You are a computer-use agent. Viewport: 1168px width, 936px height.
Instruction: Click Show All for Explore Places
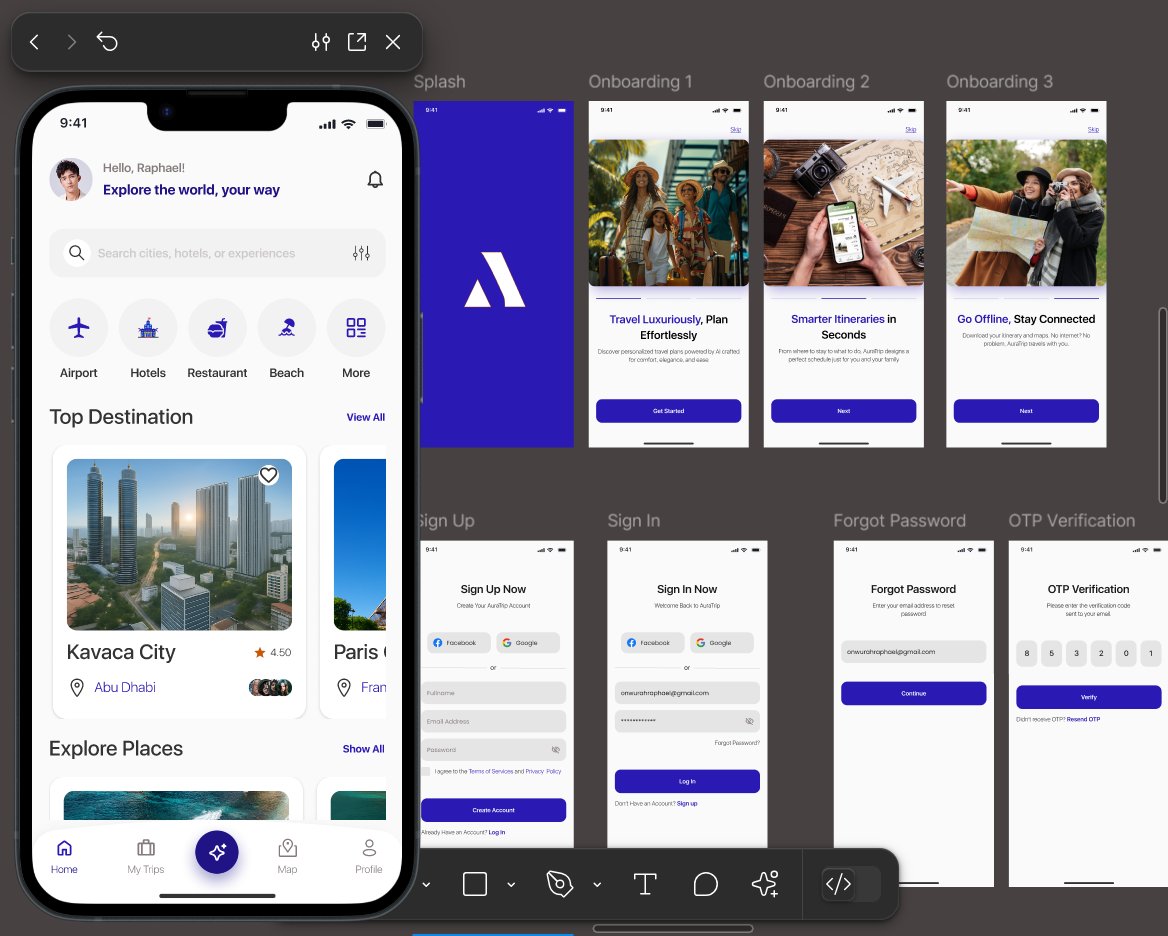(364, 749)
